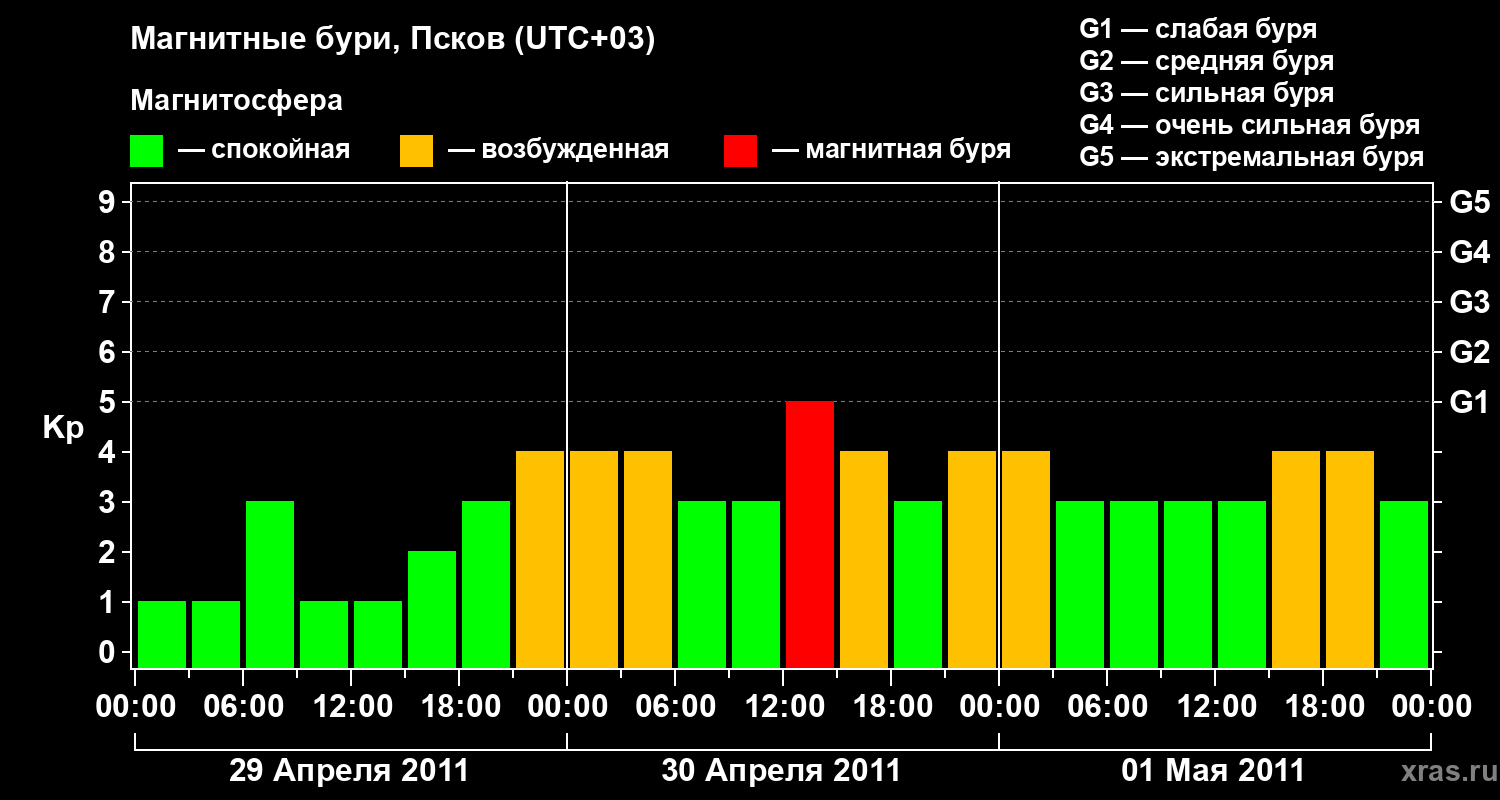Screen dimensions: 1500x800
Task: Click the '18:00' time label above 29 Апреля
Action: [x=459, y=707]
